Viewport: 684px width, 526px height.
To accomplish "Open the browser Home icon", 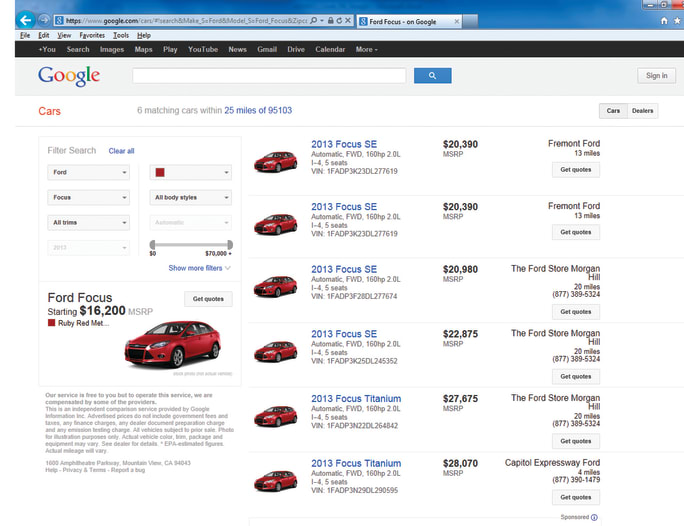I will (x=663, y=20).
